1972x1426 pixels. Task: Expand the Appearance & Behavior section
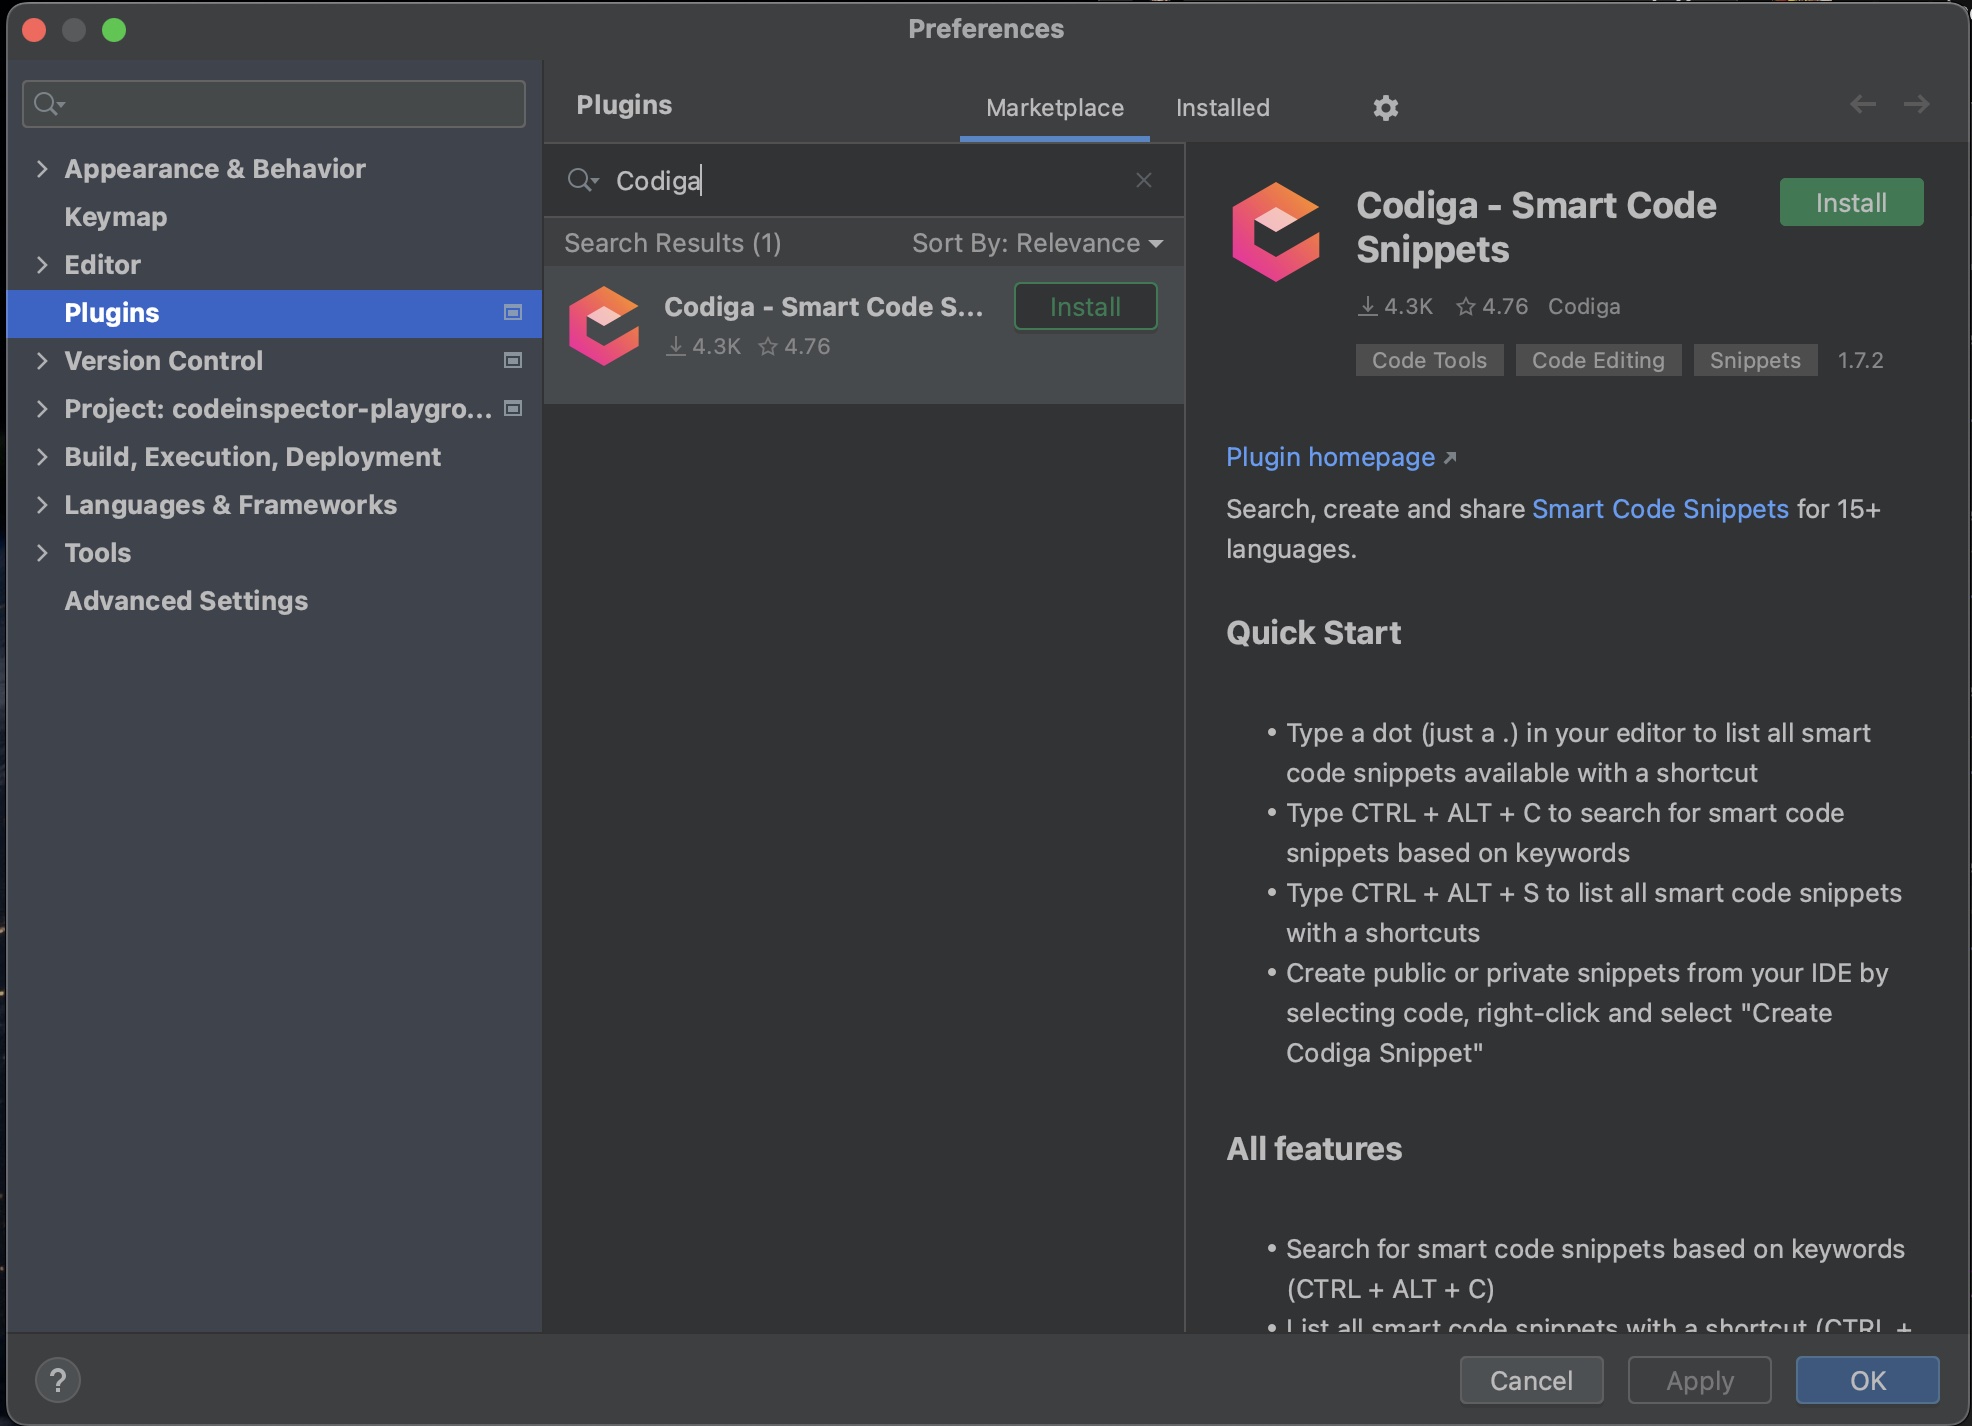click(x=40, y=168)
